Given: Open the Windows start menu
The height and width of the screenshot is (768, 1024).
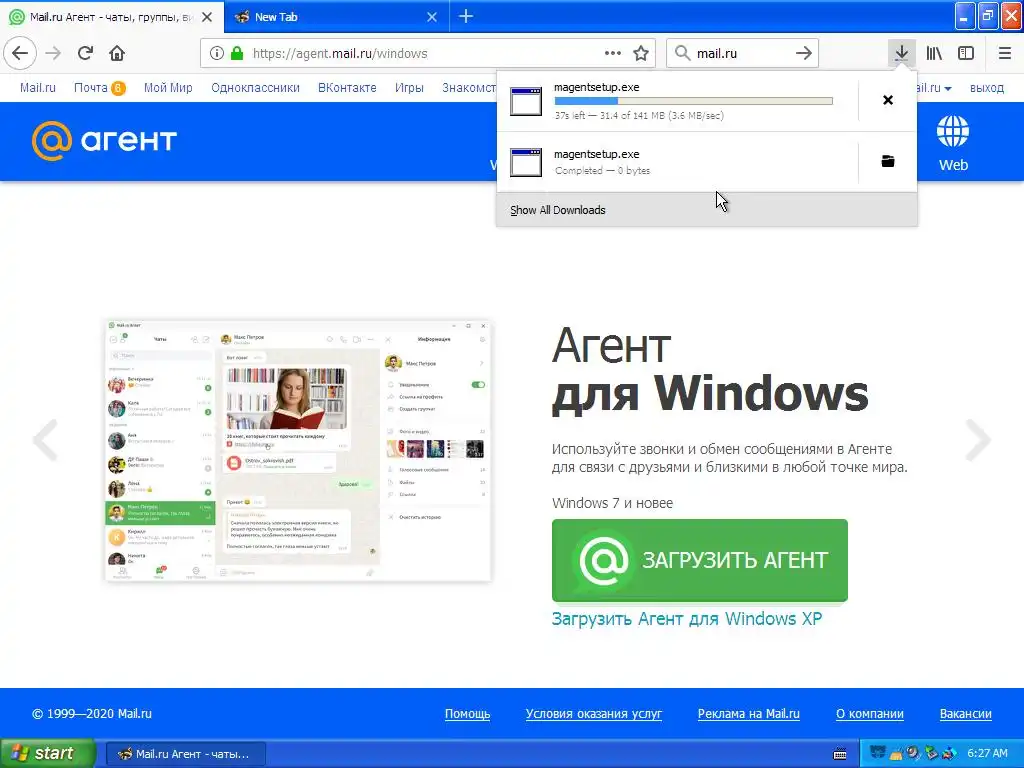Looking at the screenshot, I should coord(47,753).
